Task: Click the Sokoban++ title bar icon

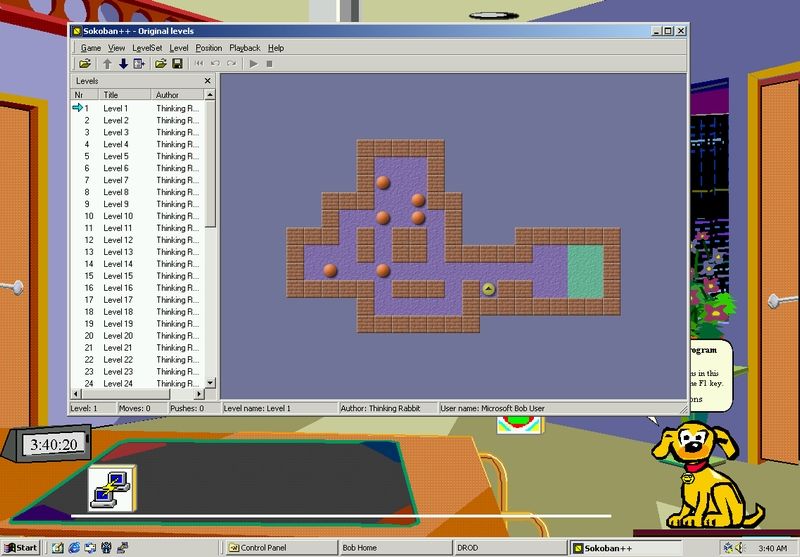Action: click(77, 31)
